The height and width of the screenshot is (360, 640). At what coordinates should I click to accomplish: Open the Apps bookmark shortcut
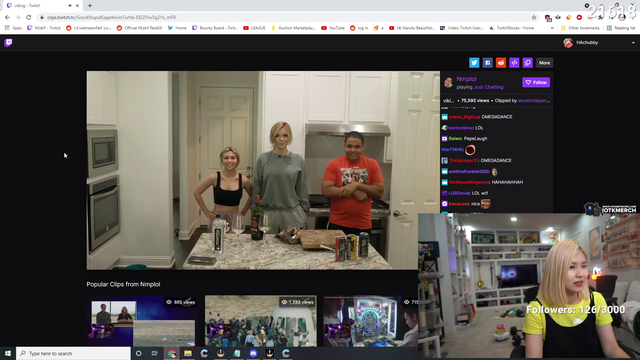13,28
